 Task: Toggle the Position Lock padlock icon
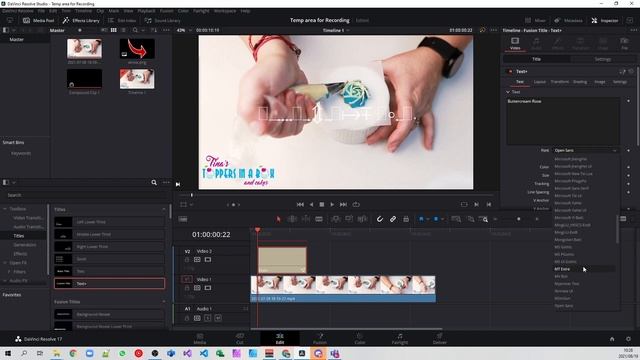(406, 219)
